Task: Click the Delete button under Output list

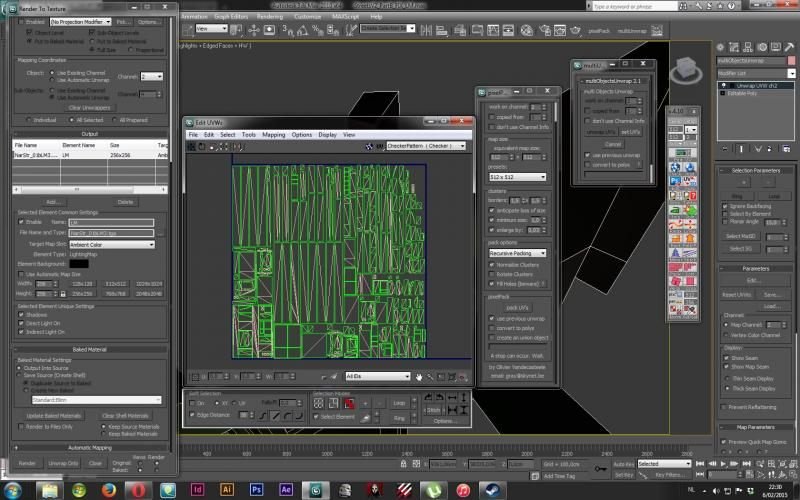Action: click(x=125, y=202)
